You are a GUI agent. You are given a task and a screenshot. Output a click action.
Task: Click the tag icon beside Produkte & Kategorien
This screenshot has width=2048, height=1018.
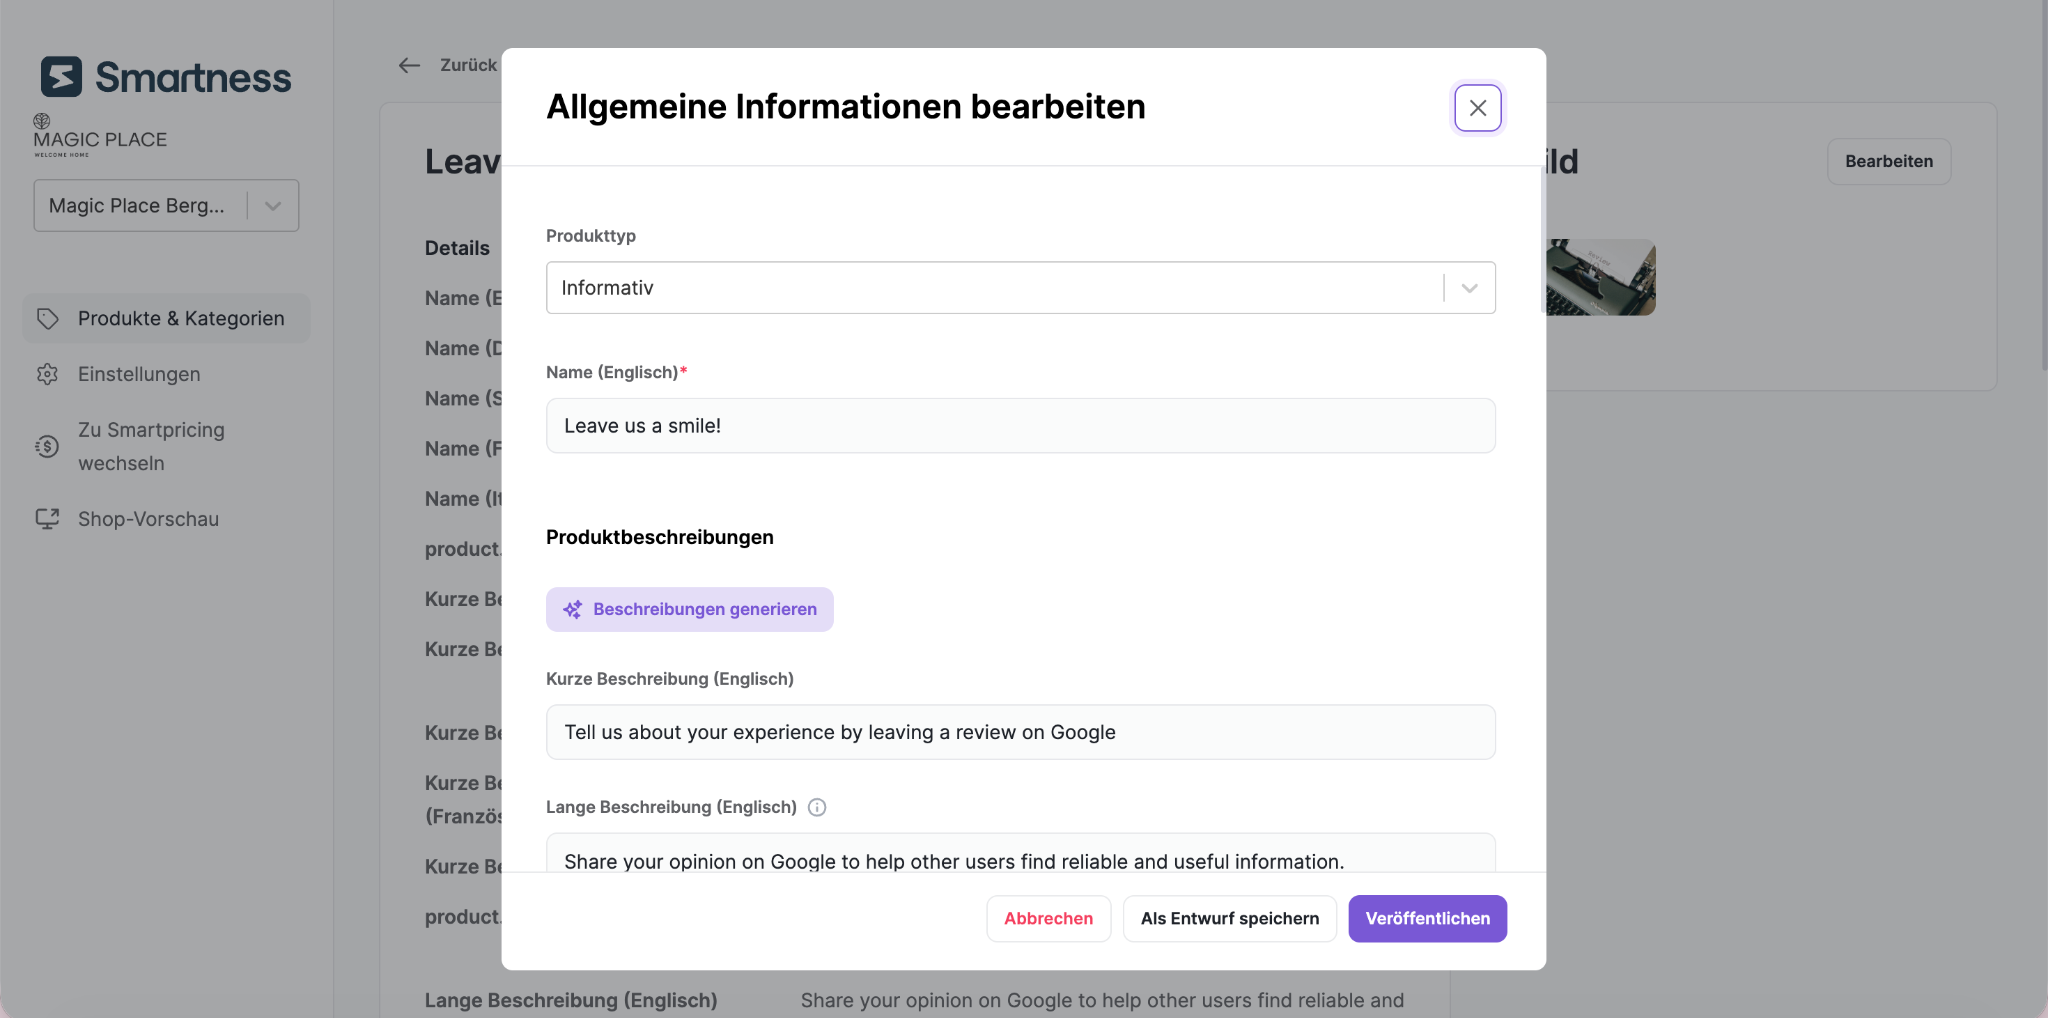pos(47,319)
